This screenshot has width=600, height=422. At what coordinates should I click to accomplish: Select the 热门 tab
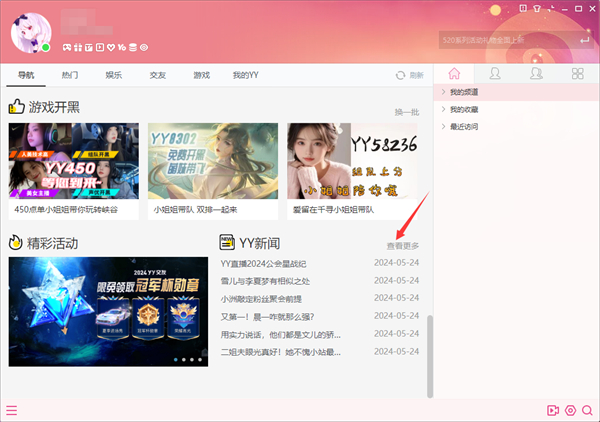(70, 75)
